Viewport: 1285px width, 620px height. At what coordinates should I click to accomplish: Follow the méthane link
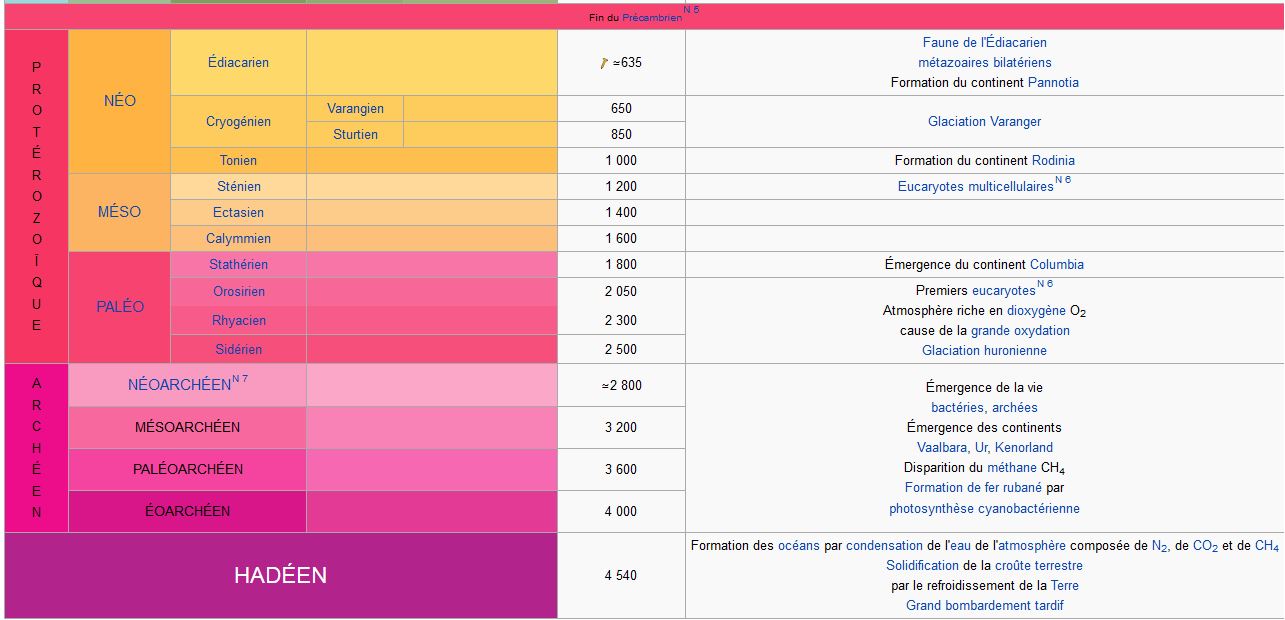point(1012,467)
